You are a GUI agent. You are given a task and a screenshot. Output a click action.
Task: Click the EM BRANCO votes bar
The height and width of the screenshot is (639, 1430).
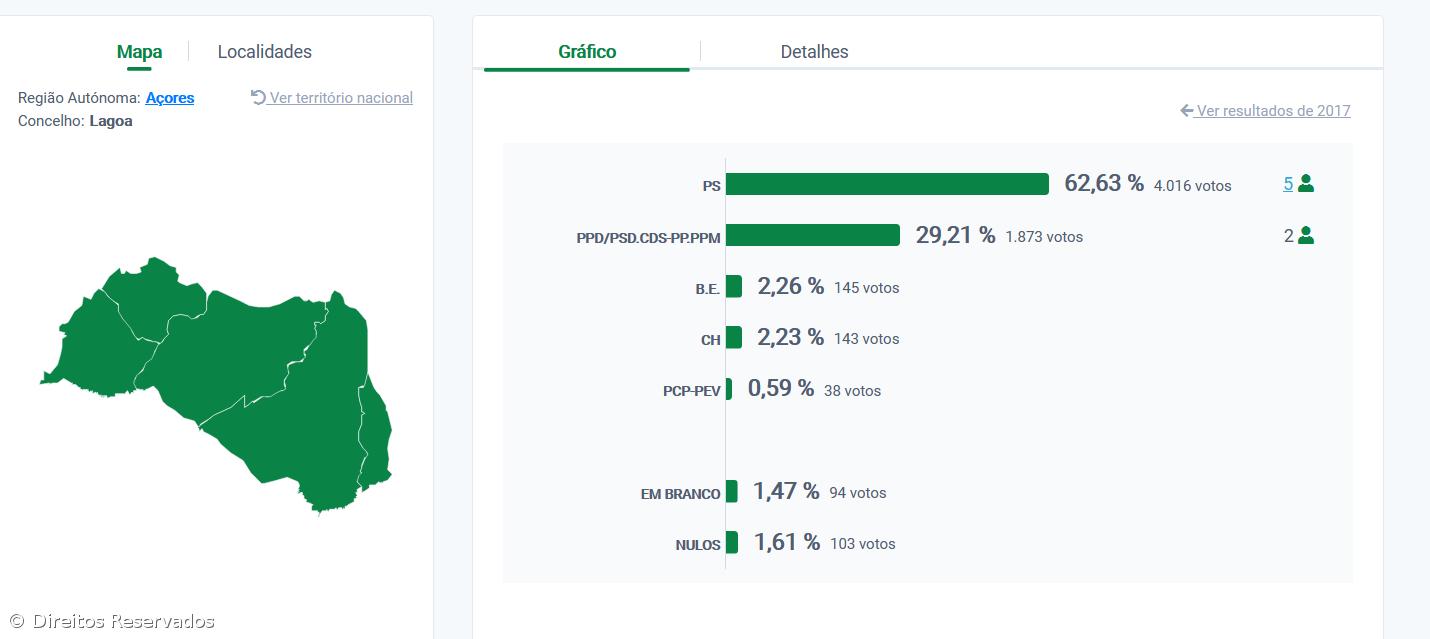click(x=732, y=492)
